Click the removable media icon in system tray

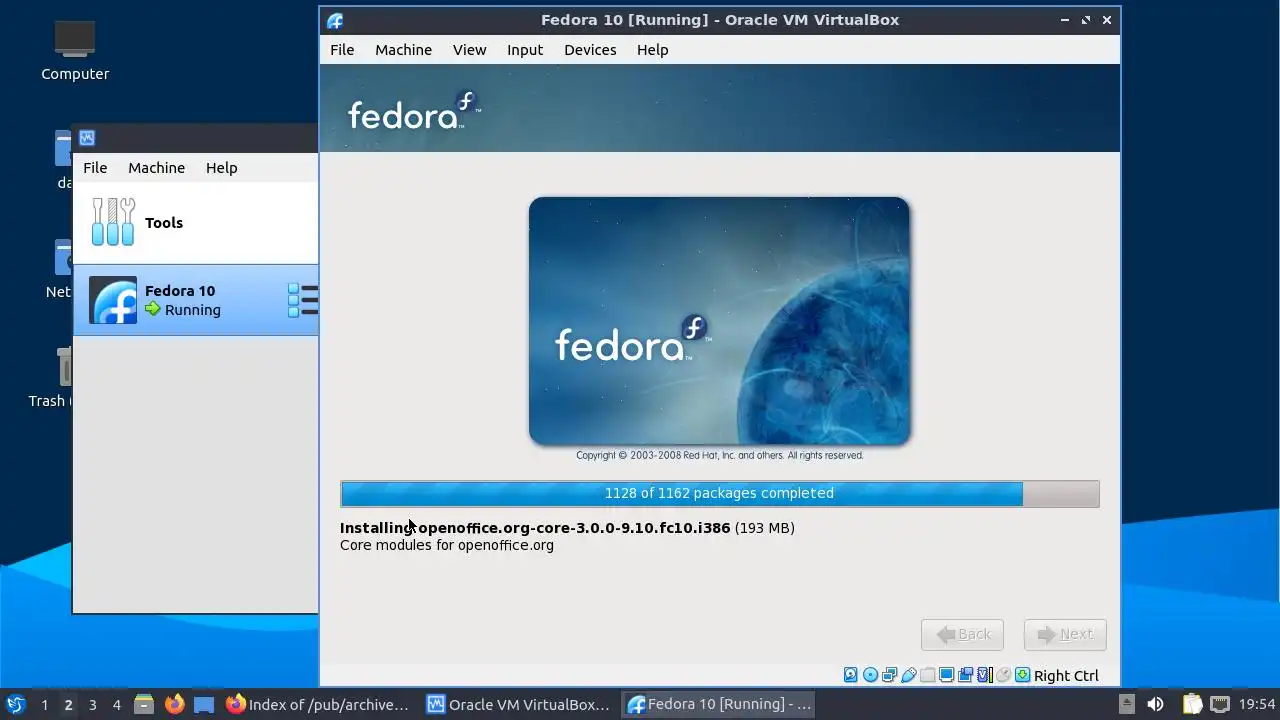pyautogui.click(x=1126, y=704)
